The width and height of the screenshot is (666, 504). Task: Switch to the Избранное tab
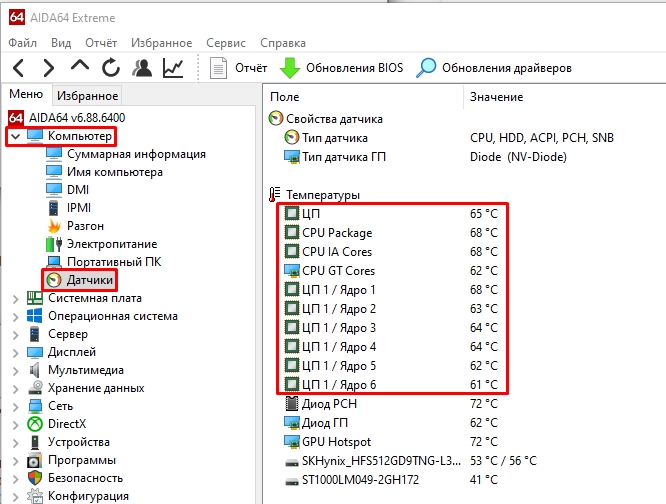pos(87,96)
